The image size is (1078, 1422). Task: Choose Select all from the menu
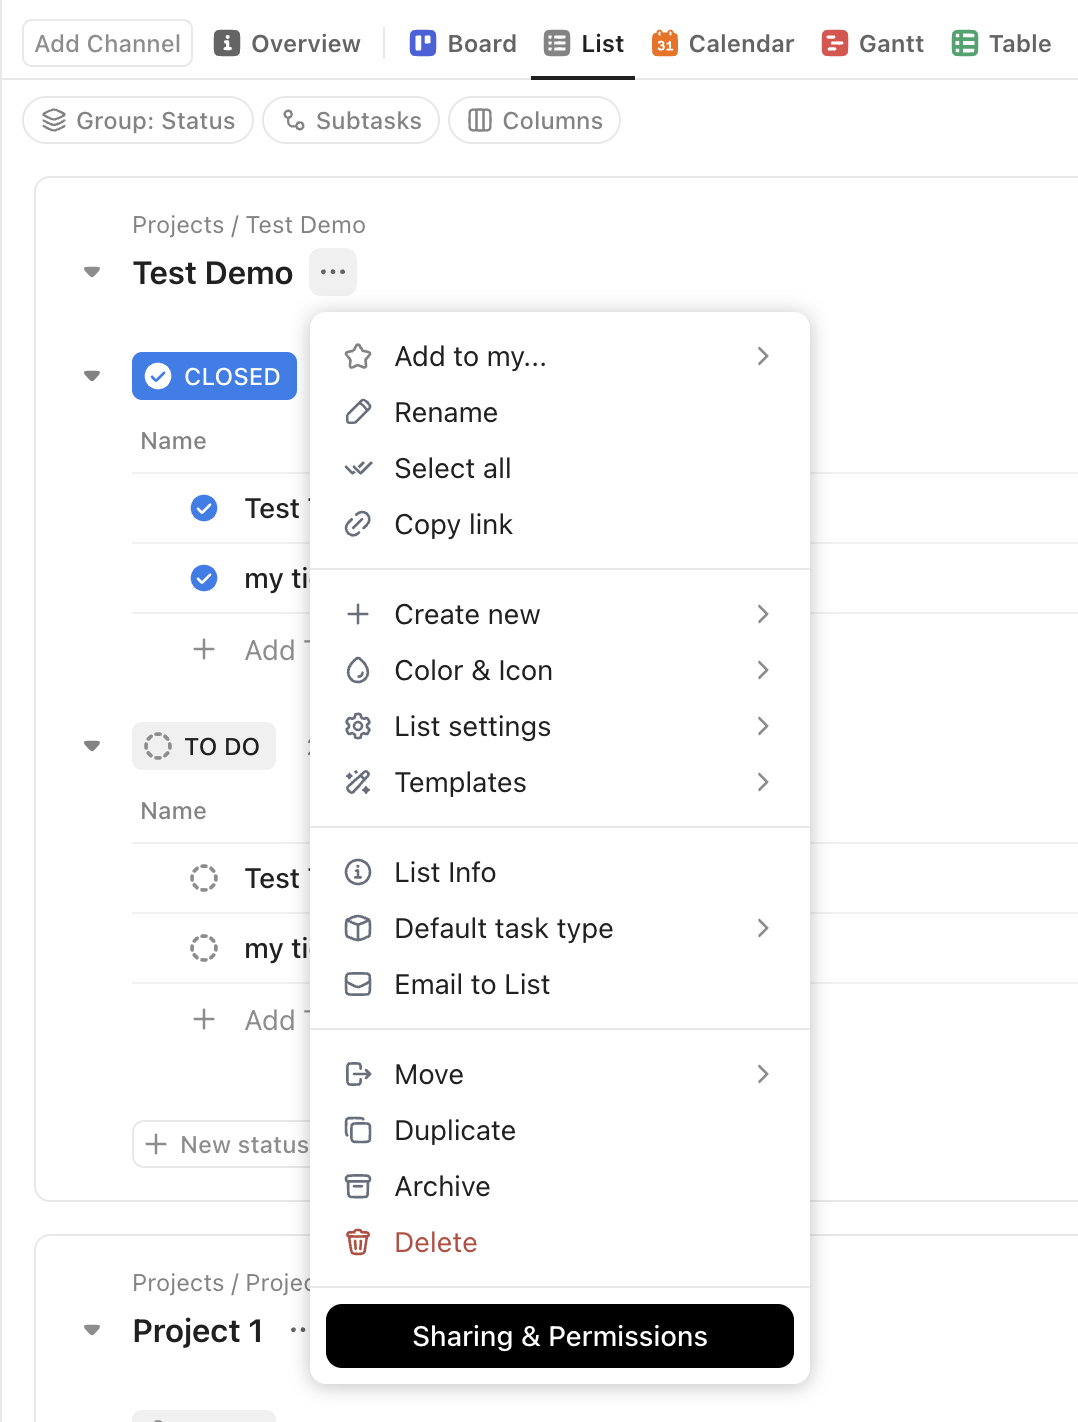point(452,468)
